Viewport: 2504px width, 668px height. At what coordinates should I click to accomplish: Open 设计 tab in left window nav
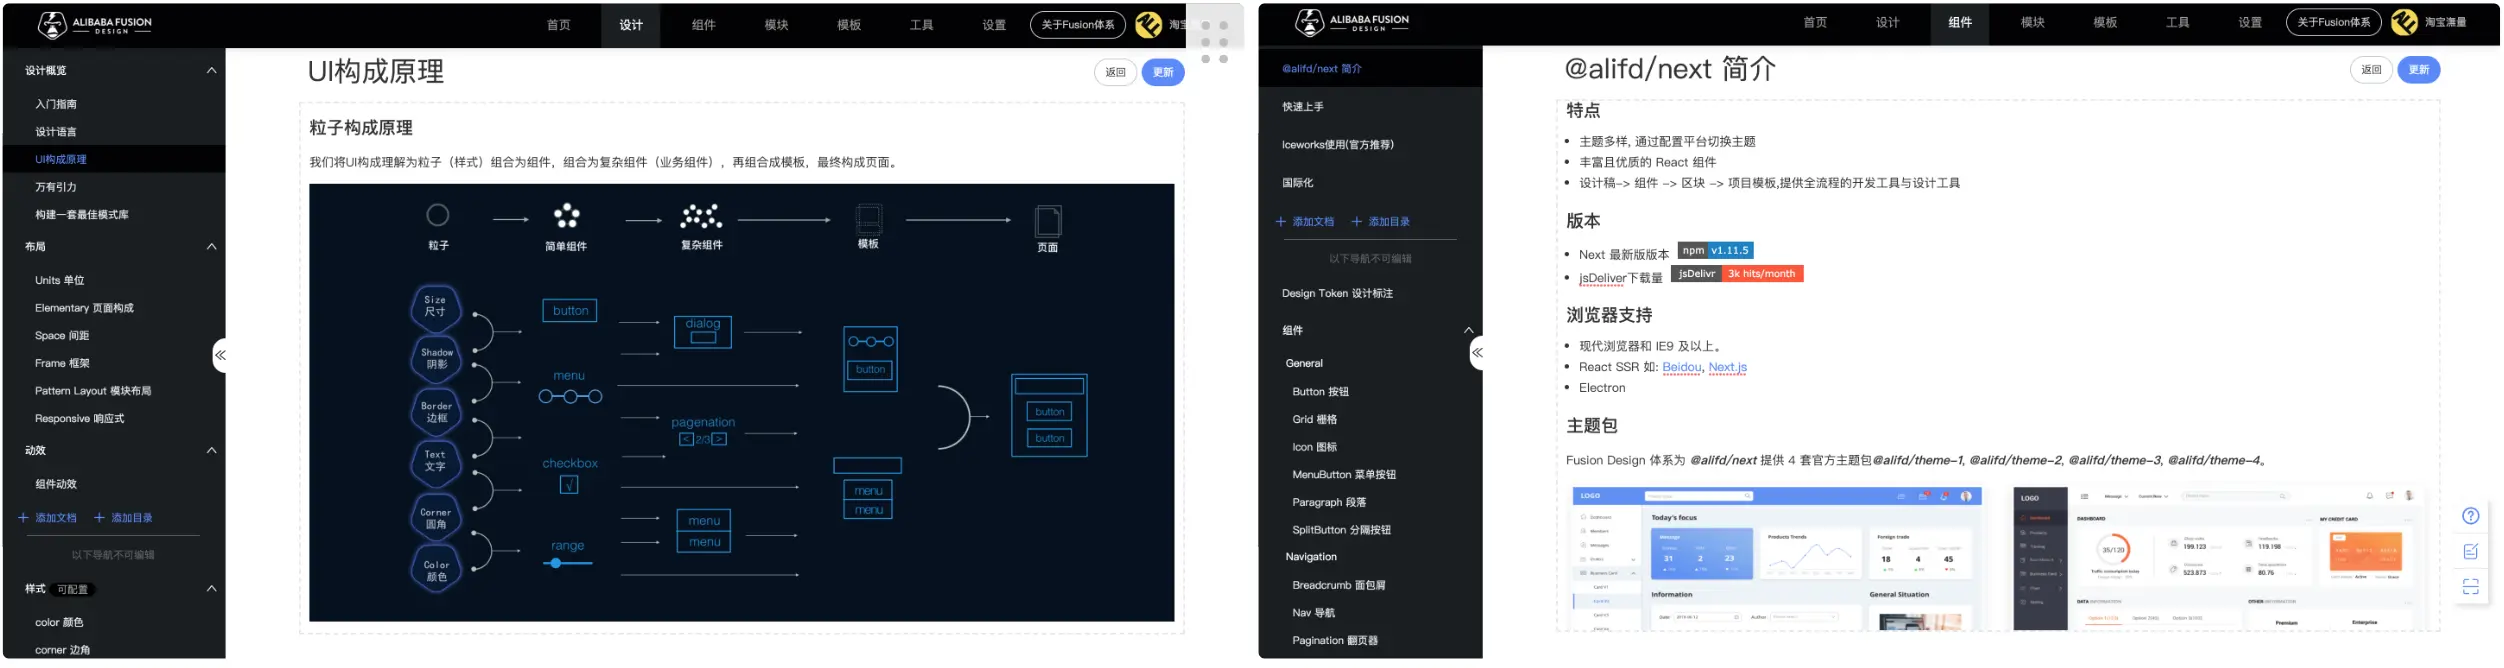coord(631,25)
